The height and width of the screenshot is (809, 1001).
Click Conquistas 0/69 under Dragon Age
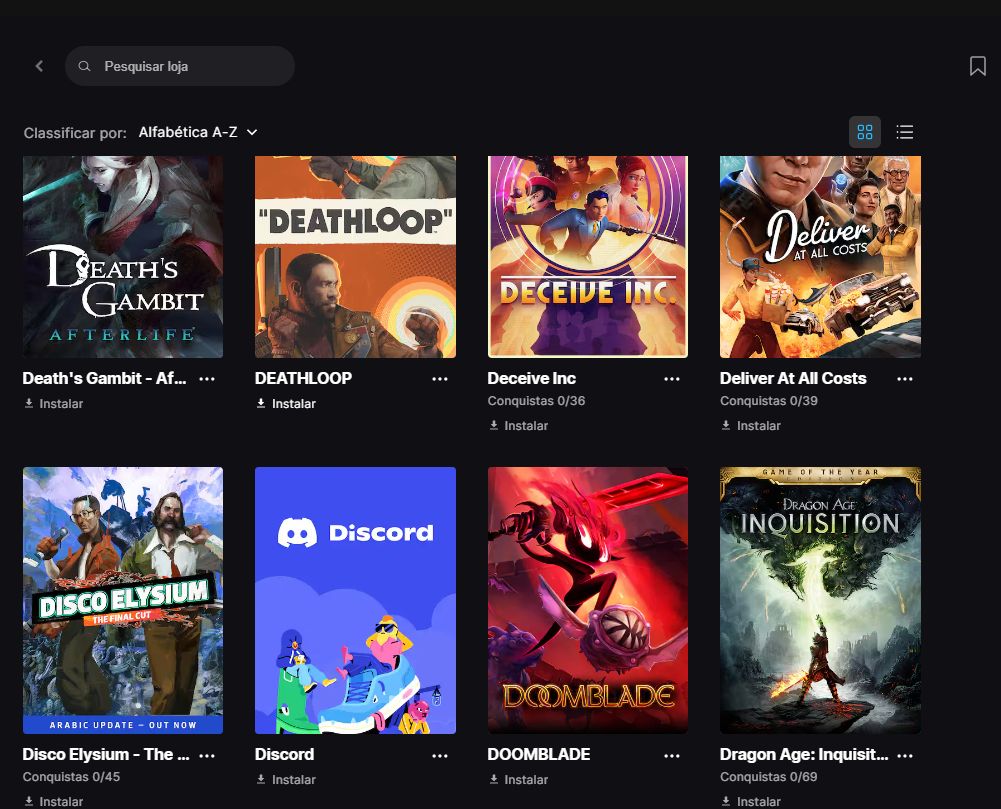click(769, 777)
